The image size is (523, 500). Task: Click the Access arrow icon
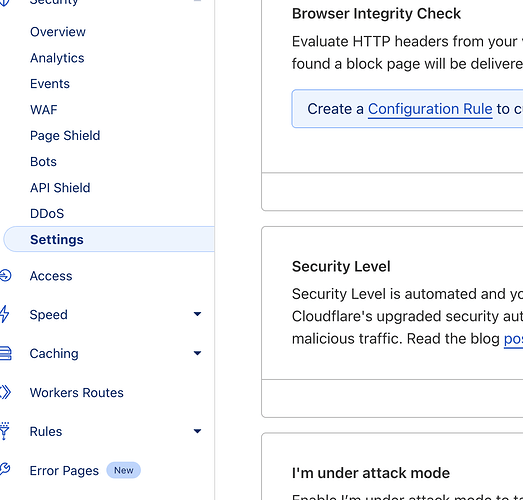pyautogui.click(x=5, y=276)
